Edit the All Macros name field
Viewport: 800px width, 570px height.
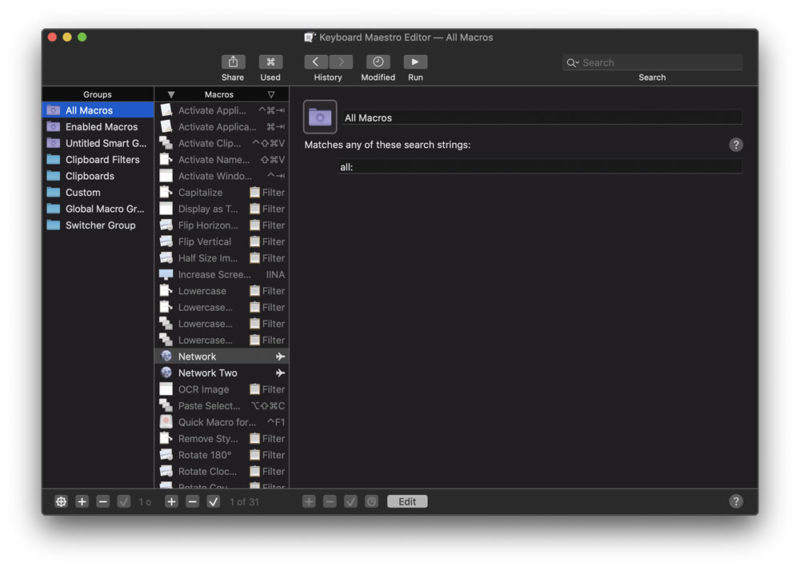click(542, 117)
